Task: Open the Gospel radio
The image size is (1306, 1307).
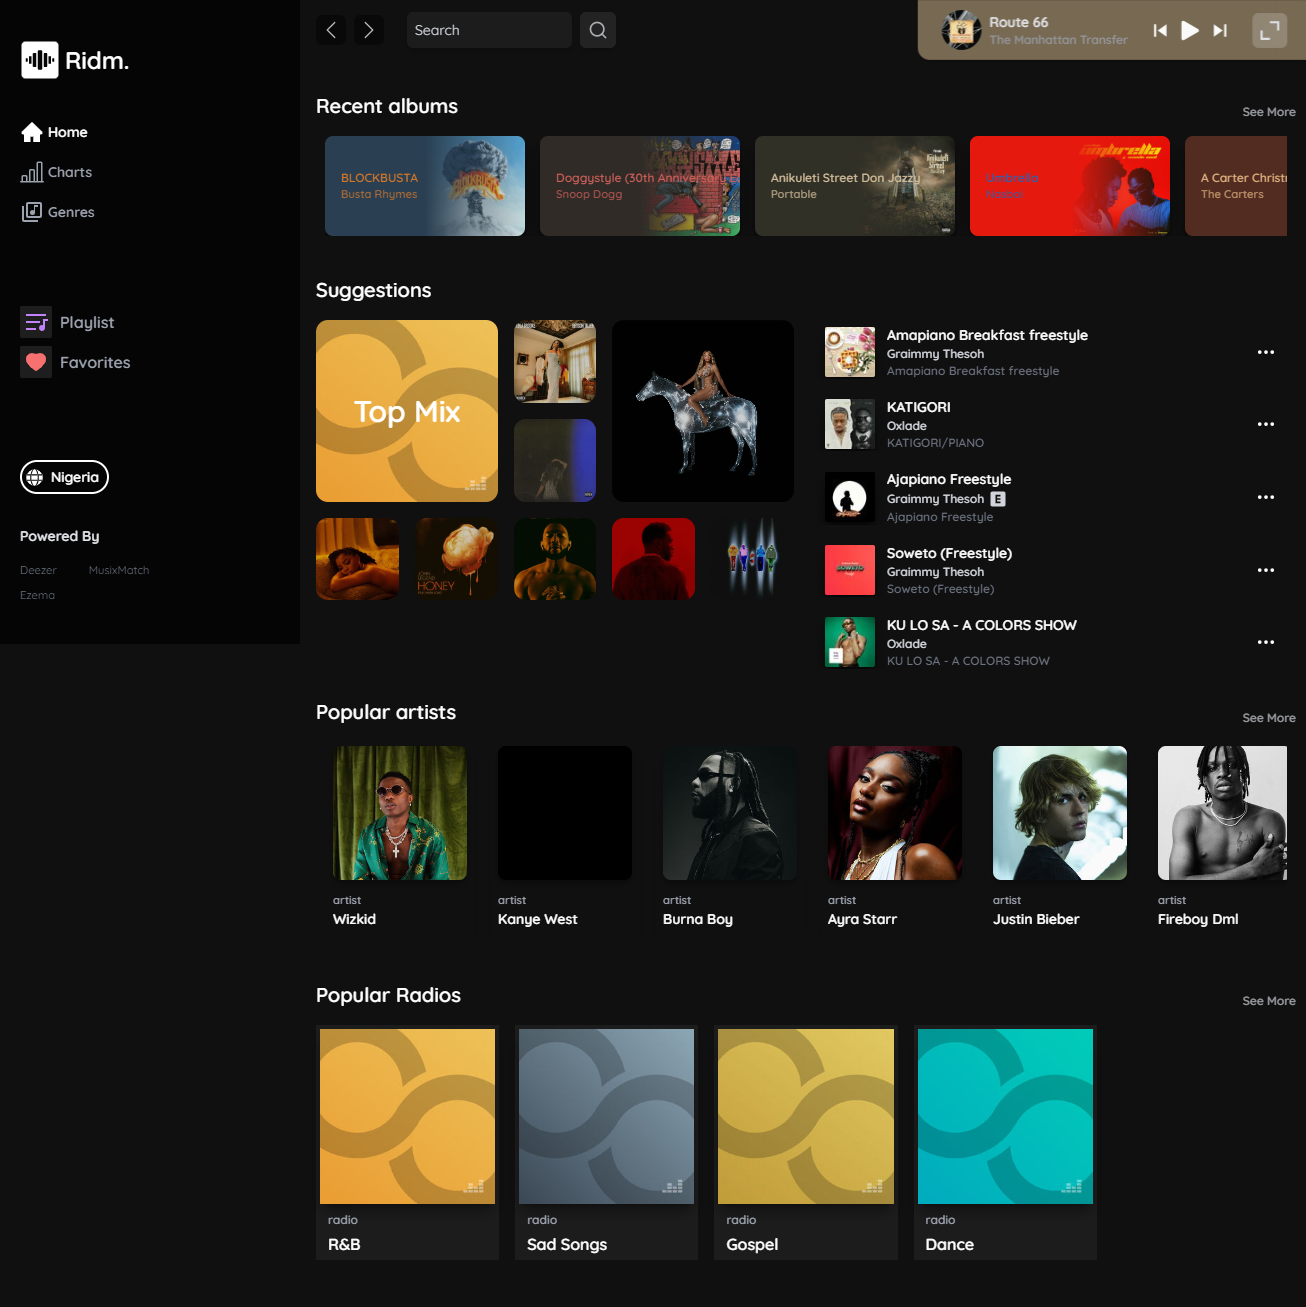Action: point(806,1143)
